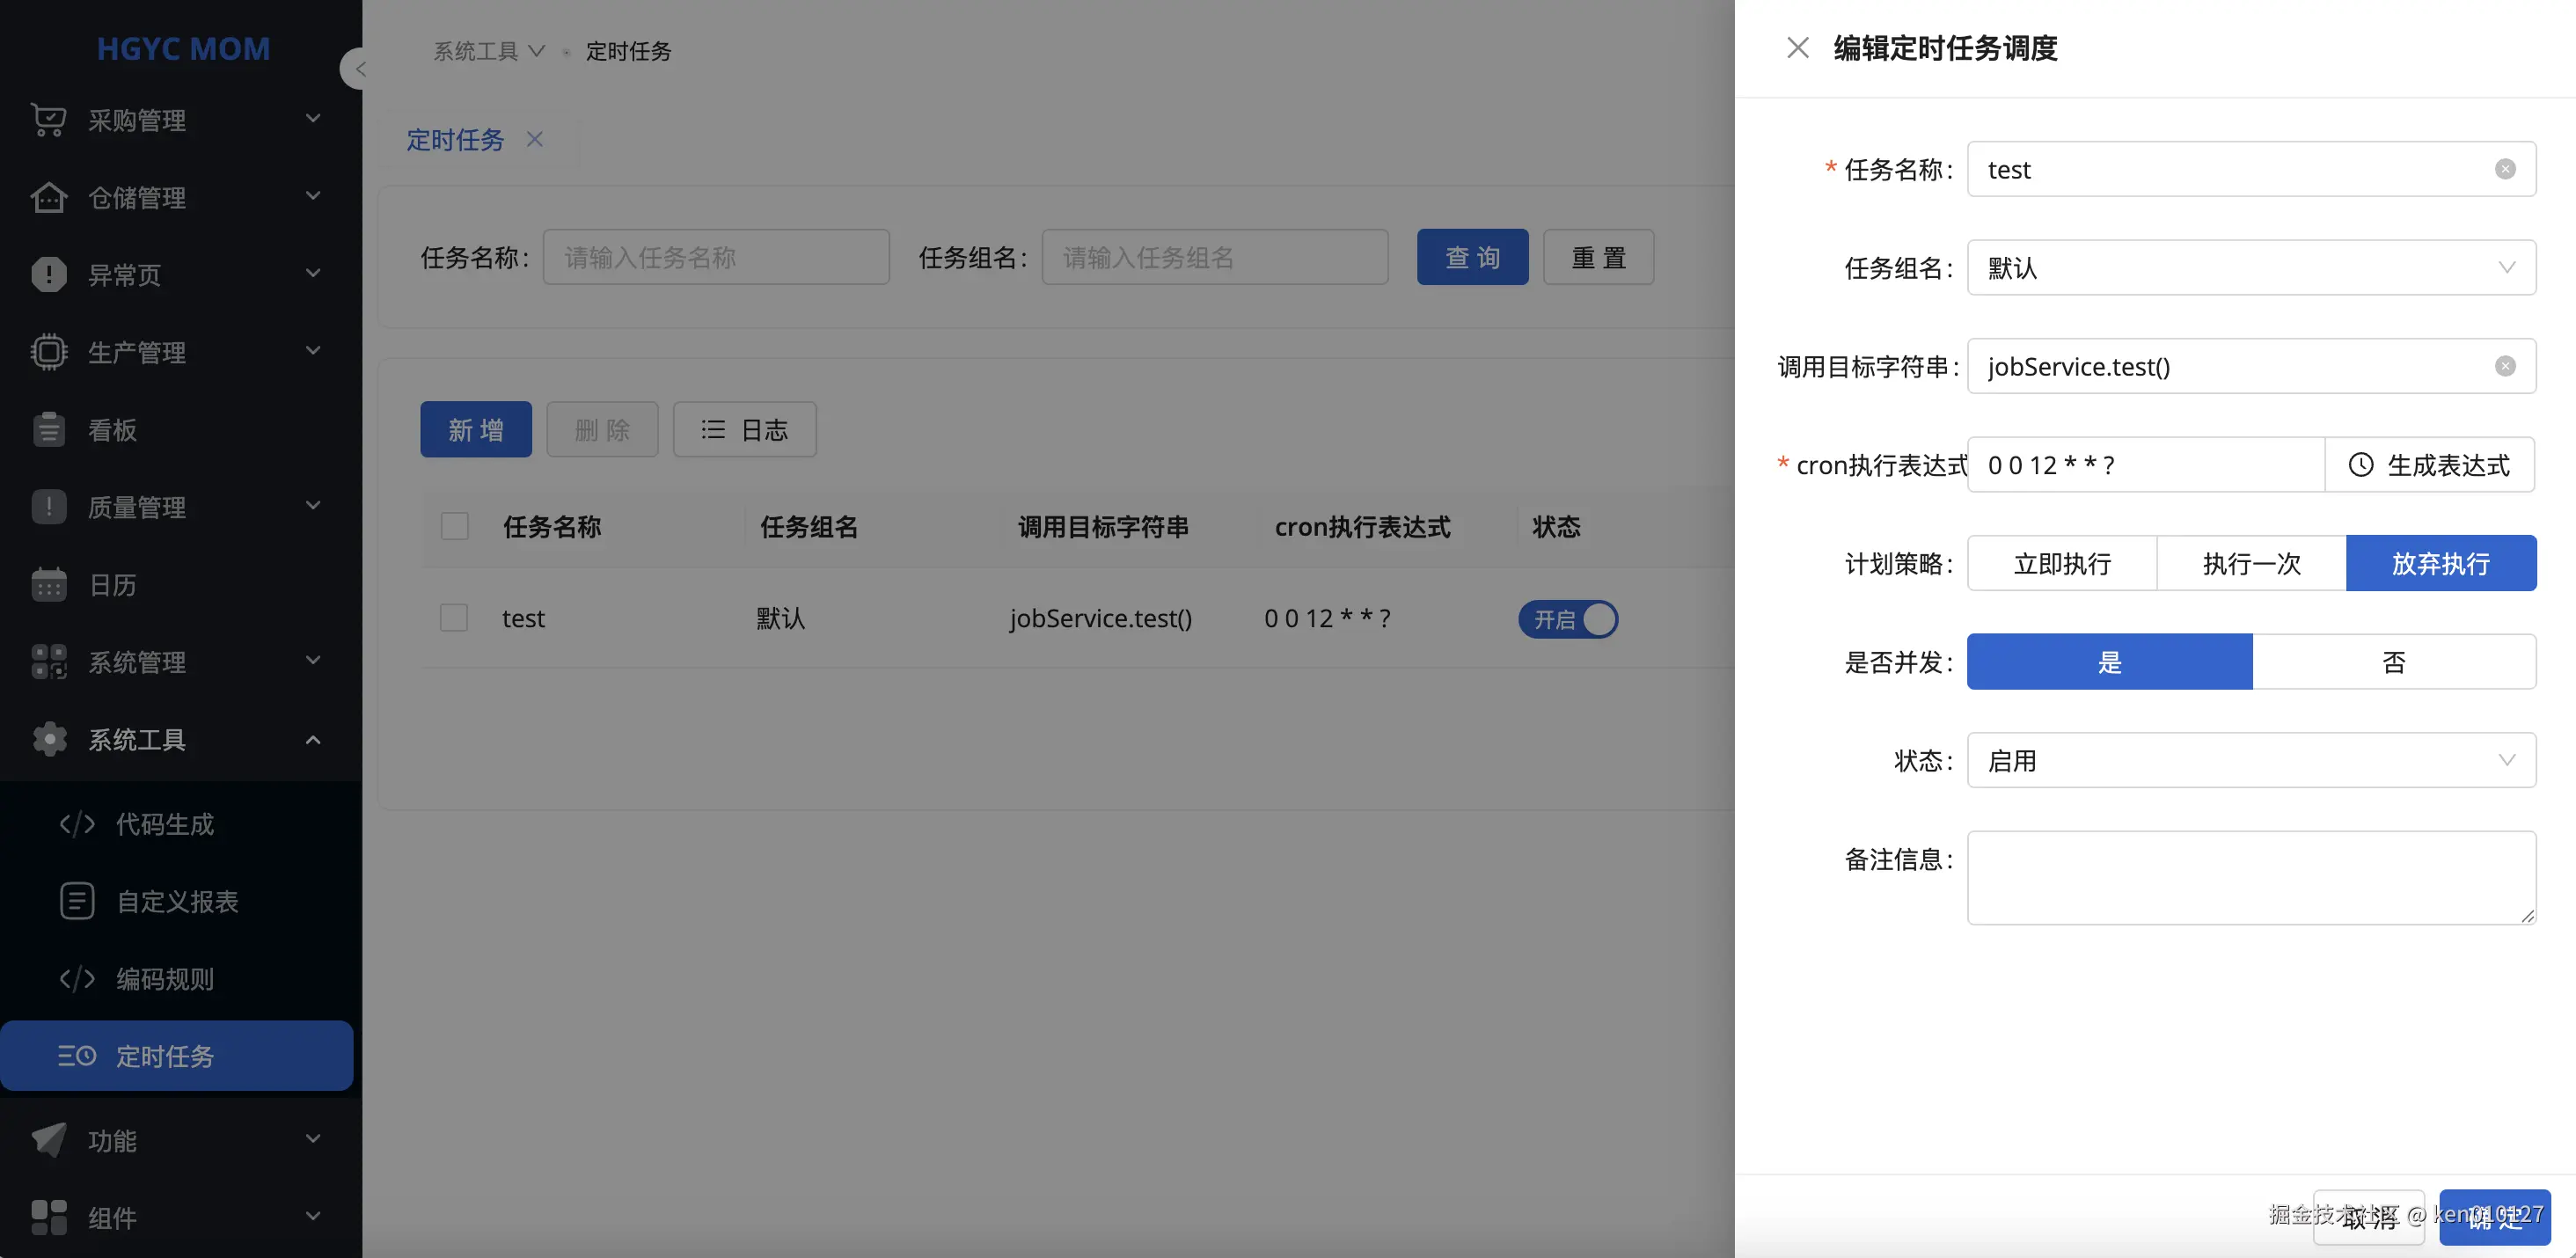2576x1258 pixels.
Task: Click the warehouse house icon for 仓储管理
Action: coord(48,197)
